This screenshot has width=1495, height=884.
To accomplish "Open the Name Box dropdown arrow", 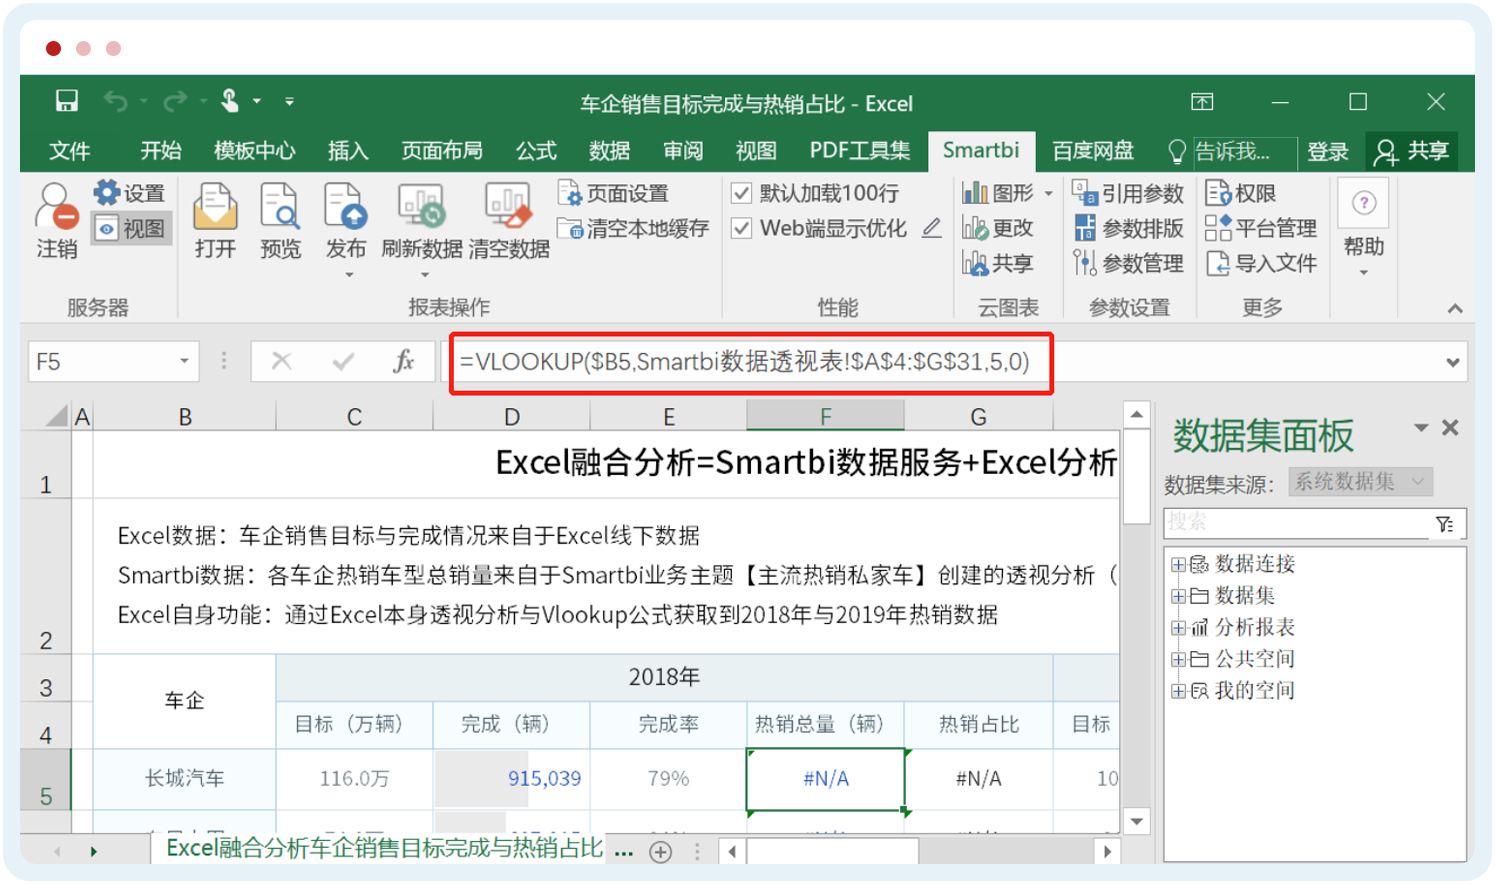I will point(184,361).
